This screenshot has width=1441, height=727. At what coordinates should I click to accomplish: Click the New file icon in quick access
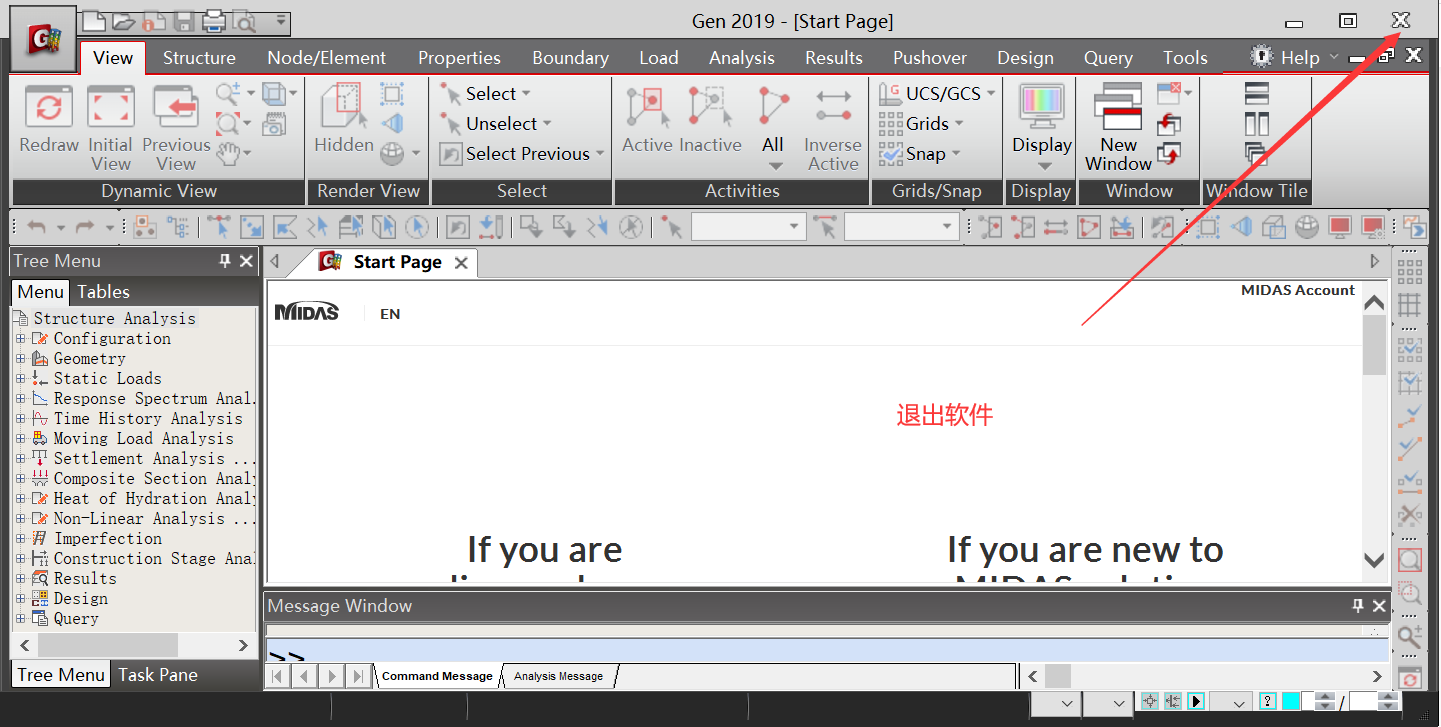(93, 20)
